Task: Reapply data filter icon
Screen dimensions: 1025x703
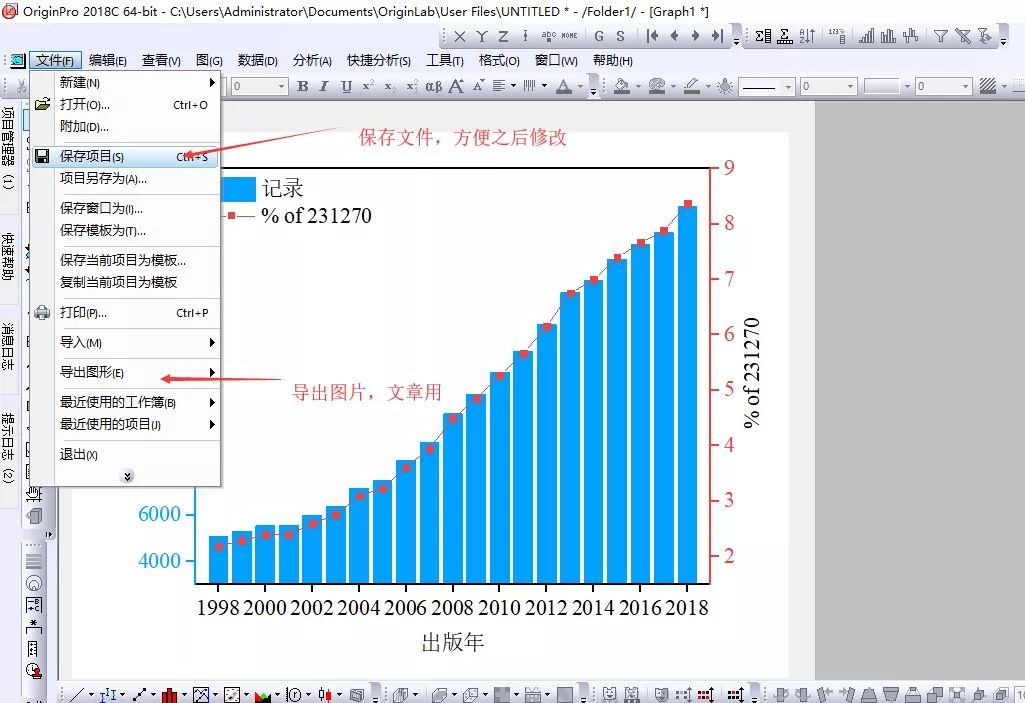Action: (985, 37)
